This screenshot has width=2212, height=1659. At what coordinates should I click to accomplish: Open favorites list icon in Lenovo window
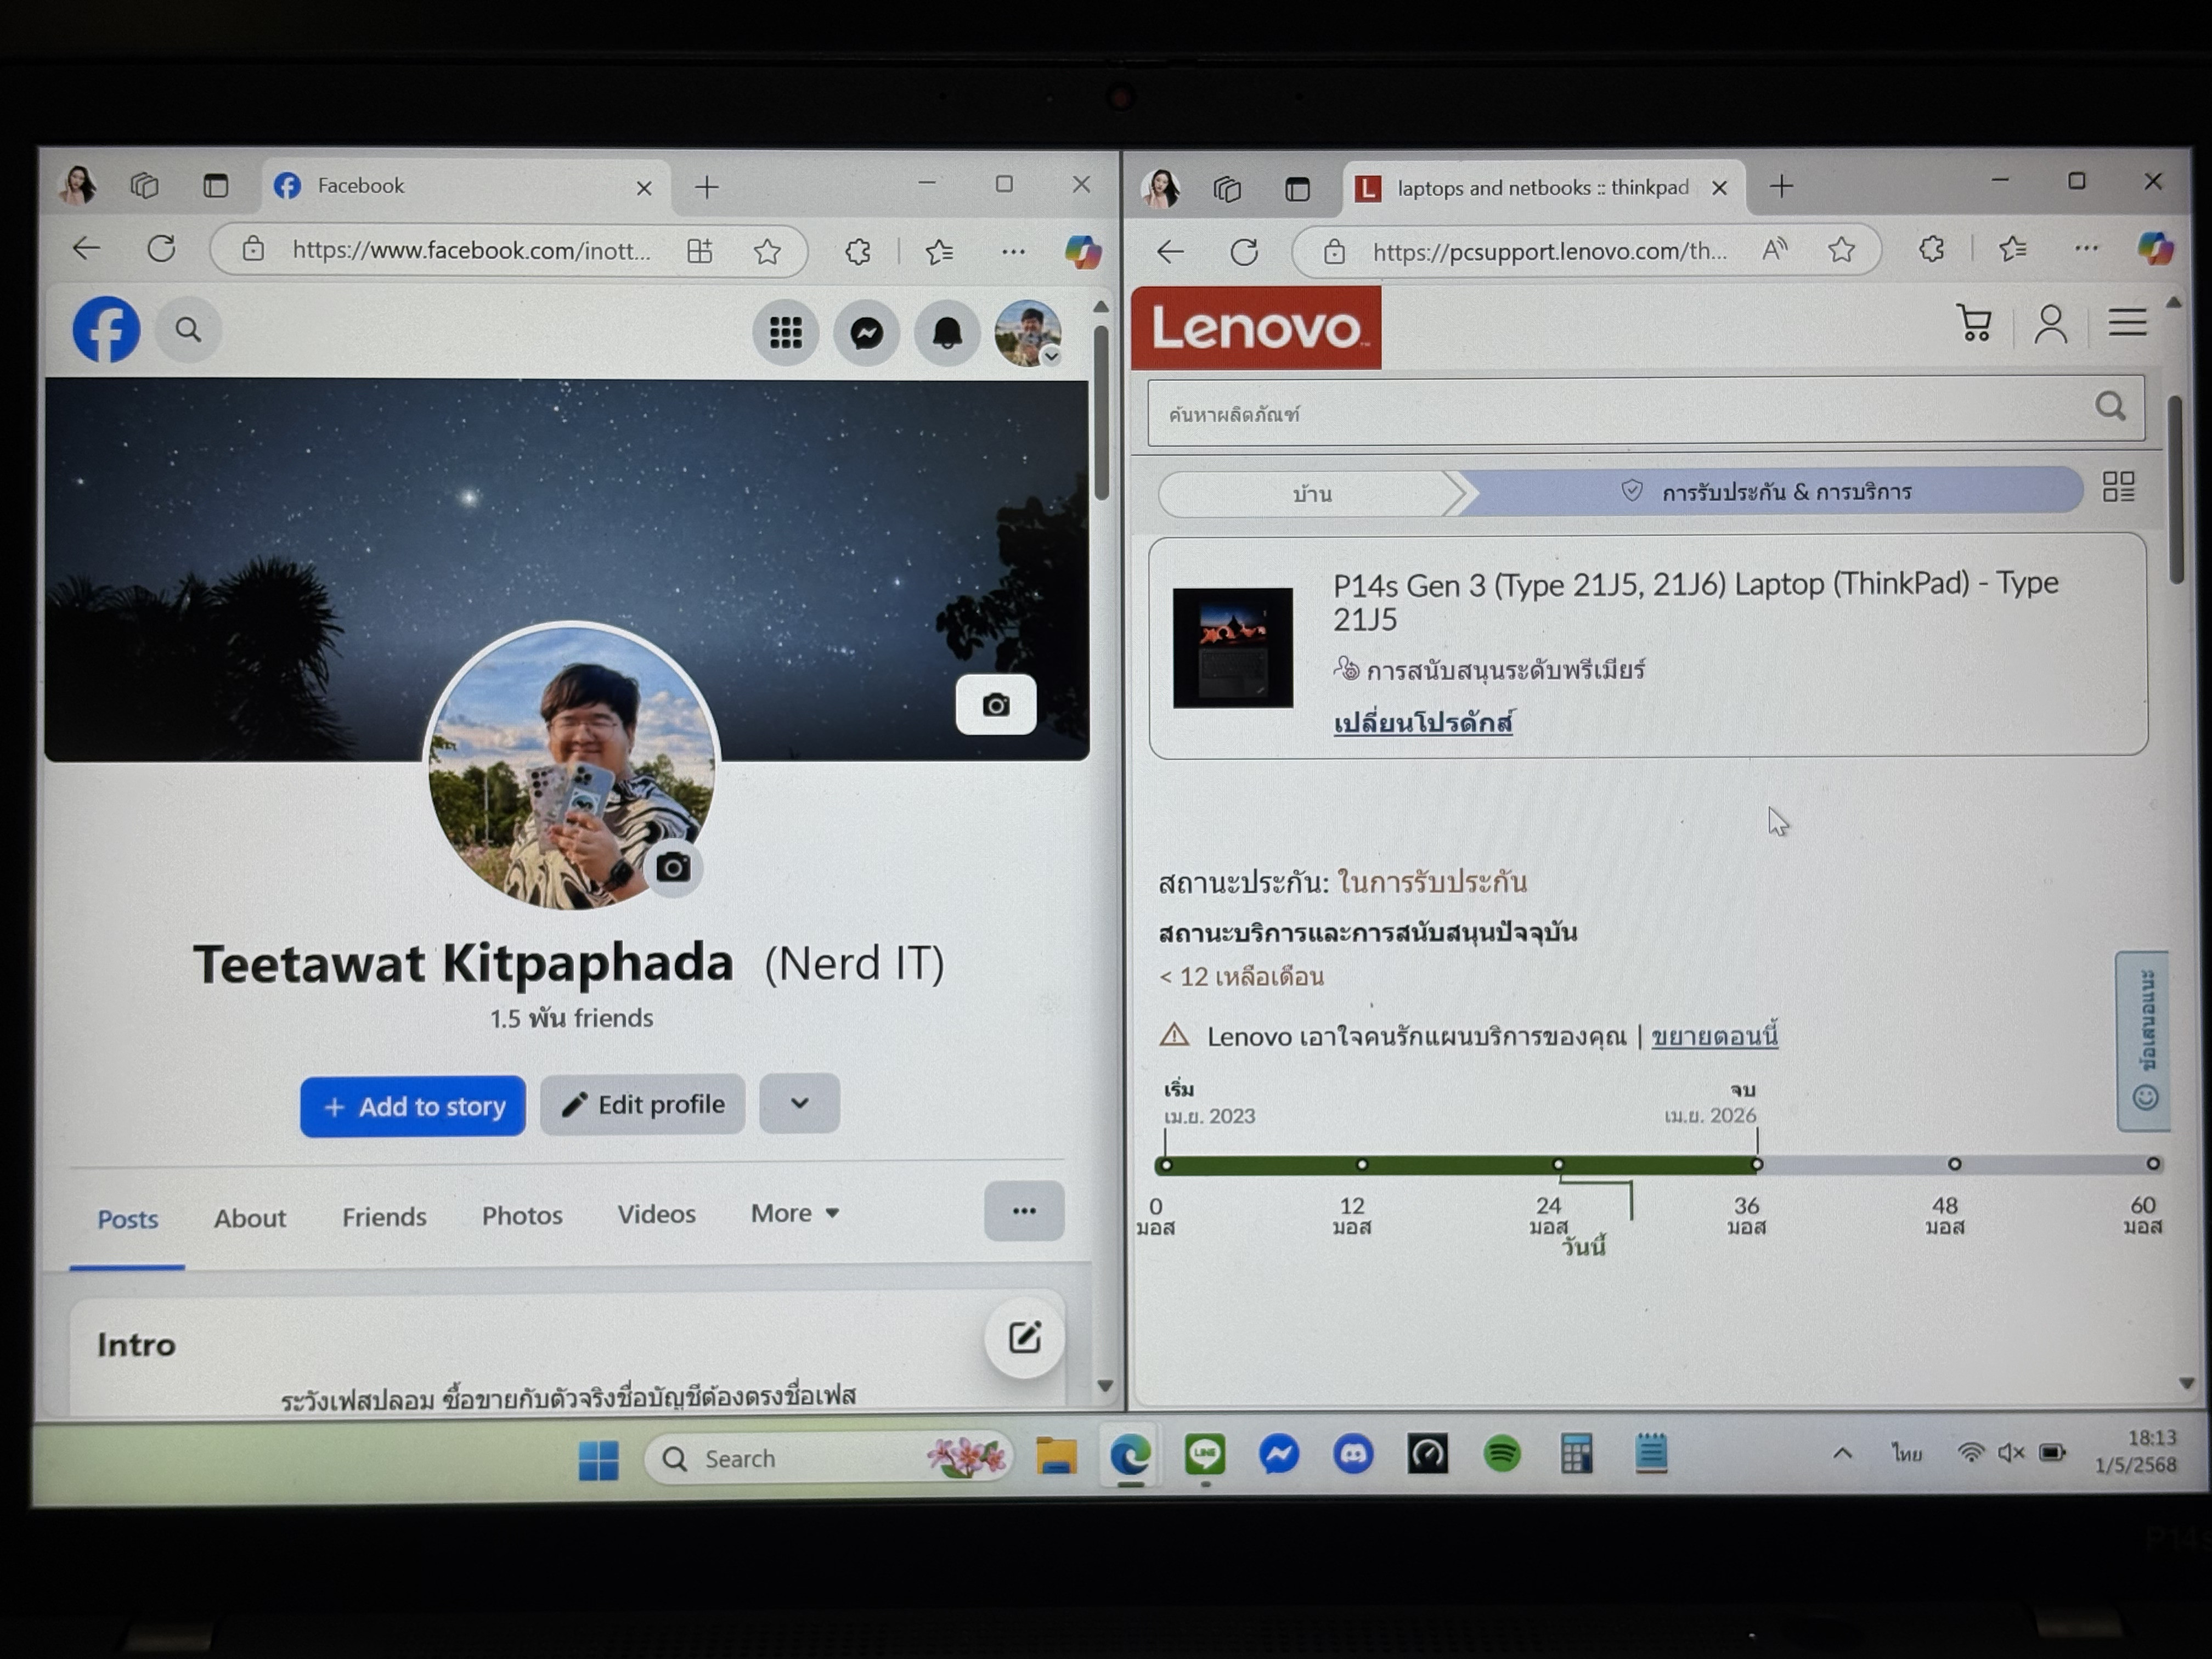(x=2012, y=249)
